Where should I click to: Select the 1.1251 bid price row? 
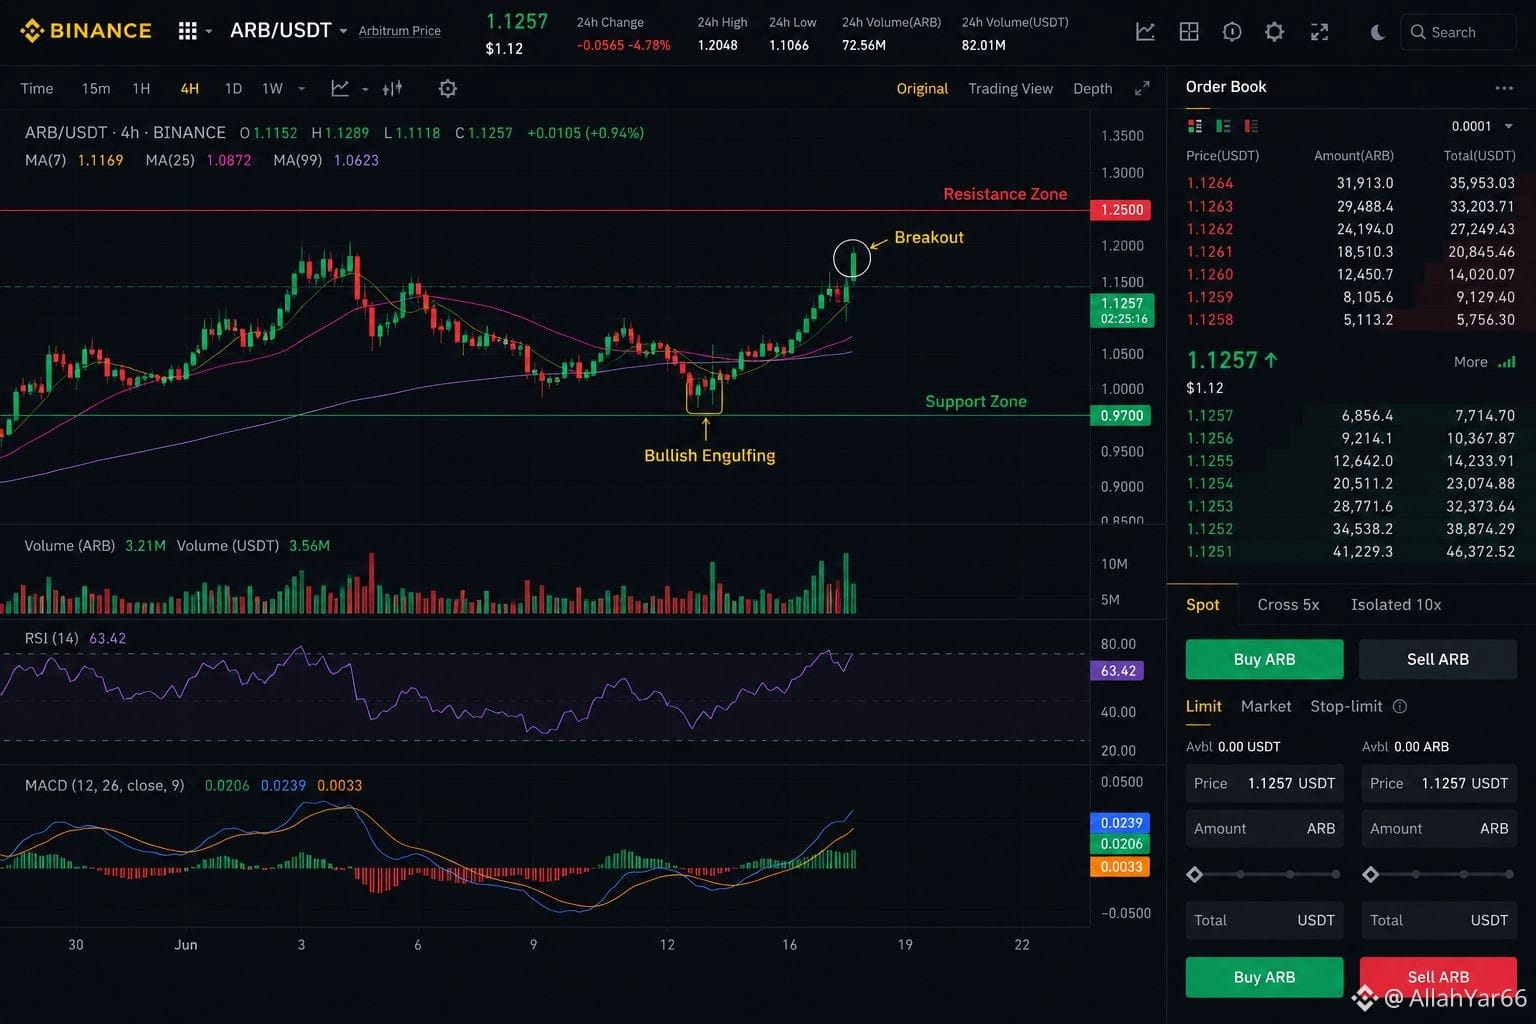click(1350, 552)
